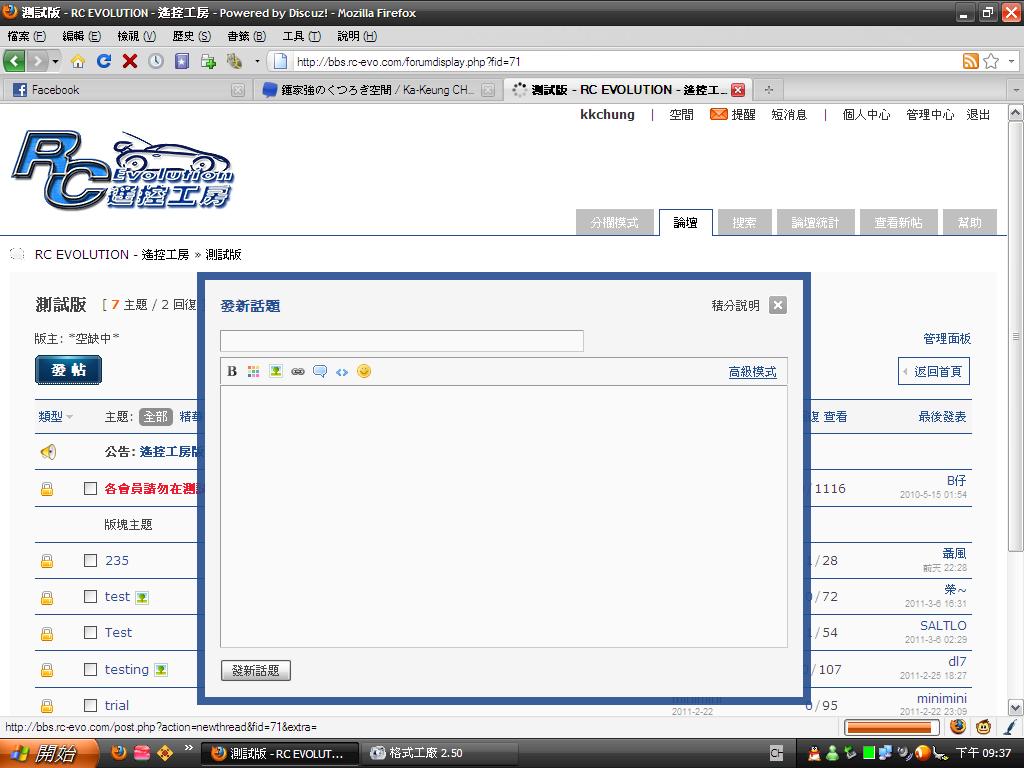Click the insert link icon in editor

[298, 371]
